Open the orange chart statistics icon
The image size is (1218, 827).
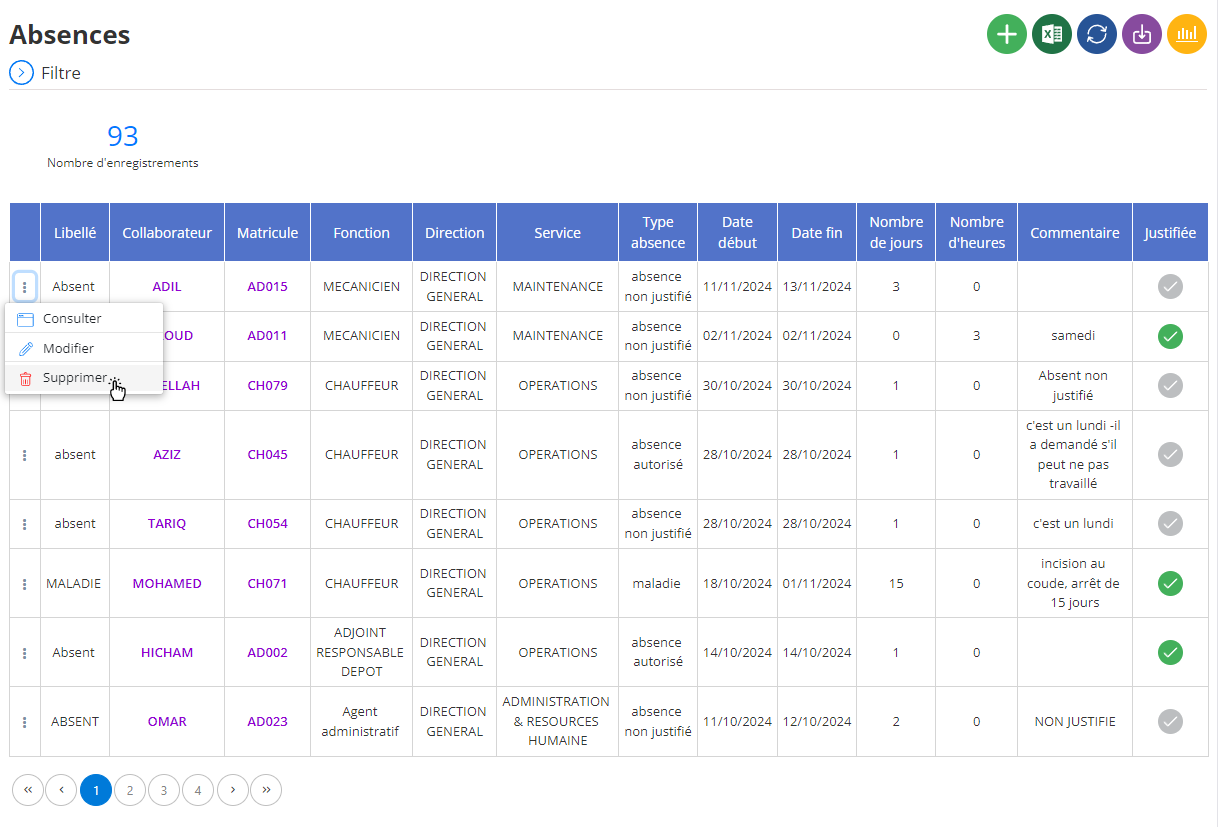(1187, 34)
